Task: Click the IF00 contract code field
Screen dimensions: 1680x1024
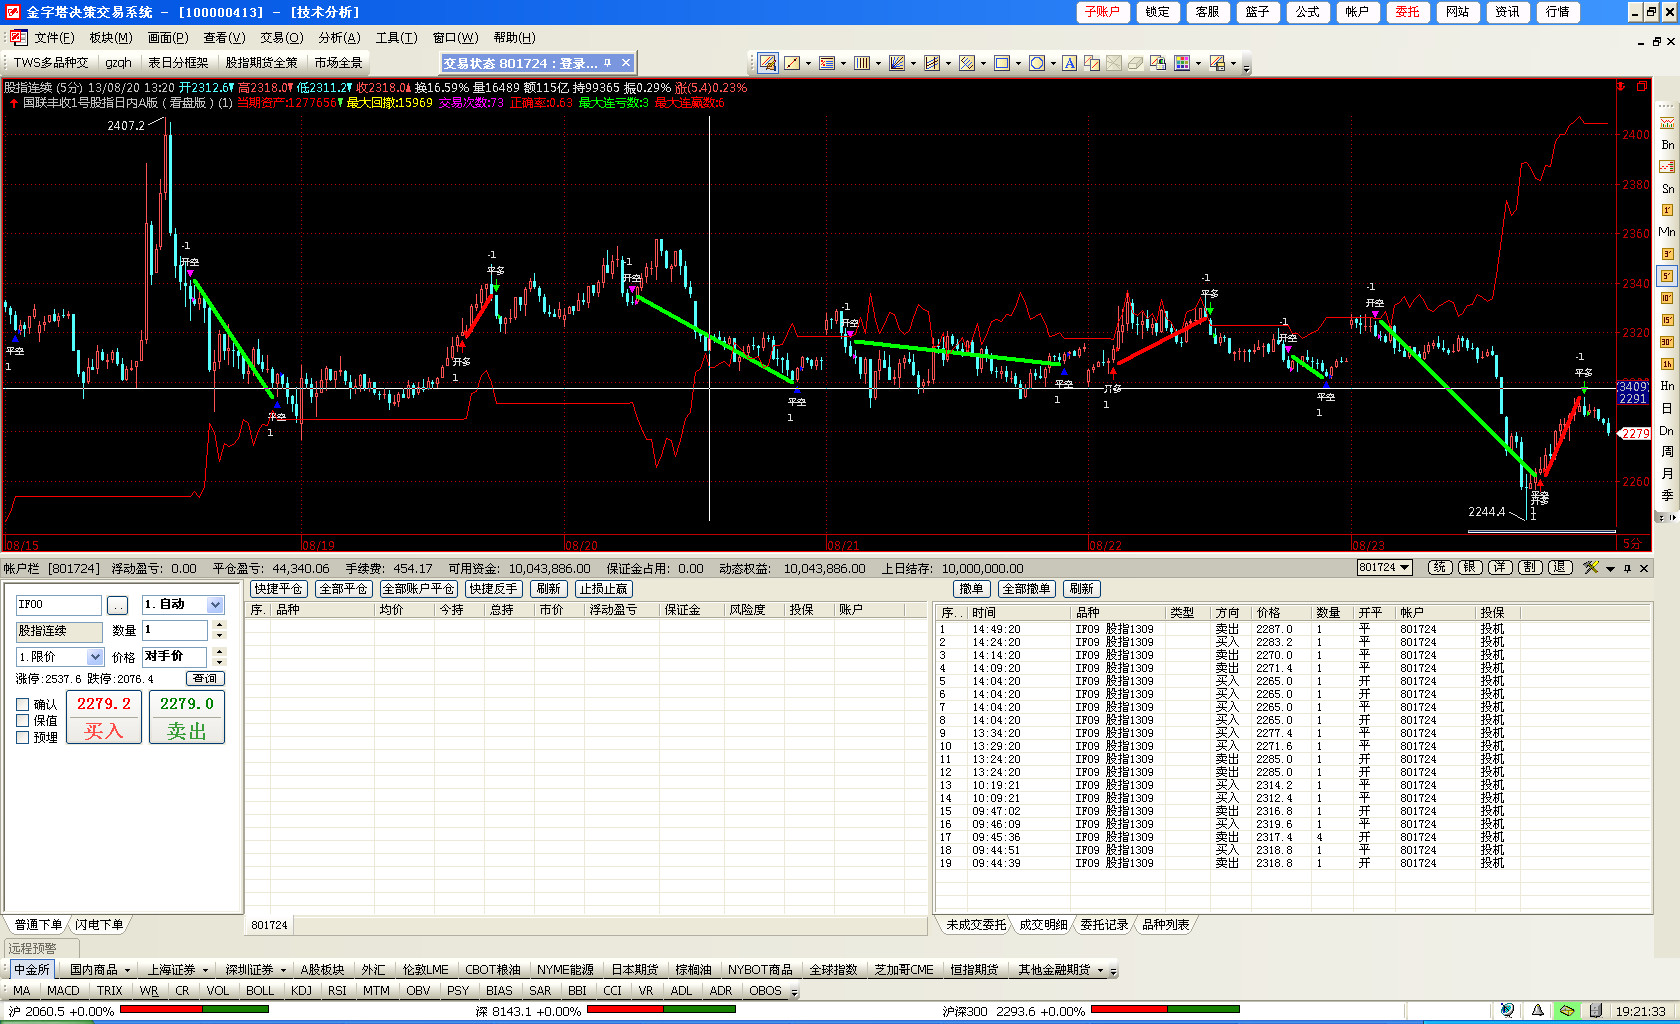Action: coord(59,605)
